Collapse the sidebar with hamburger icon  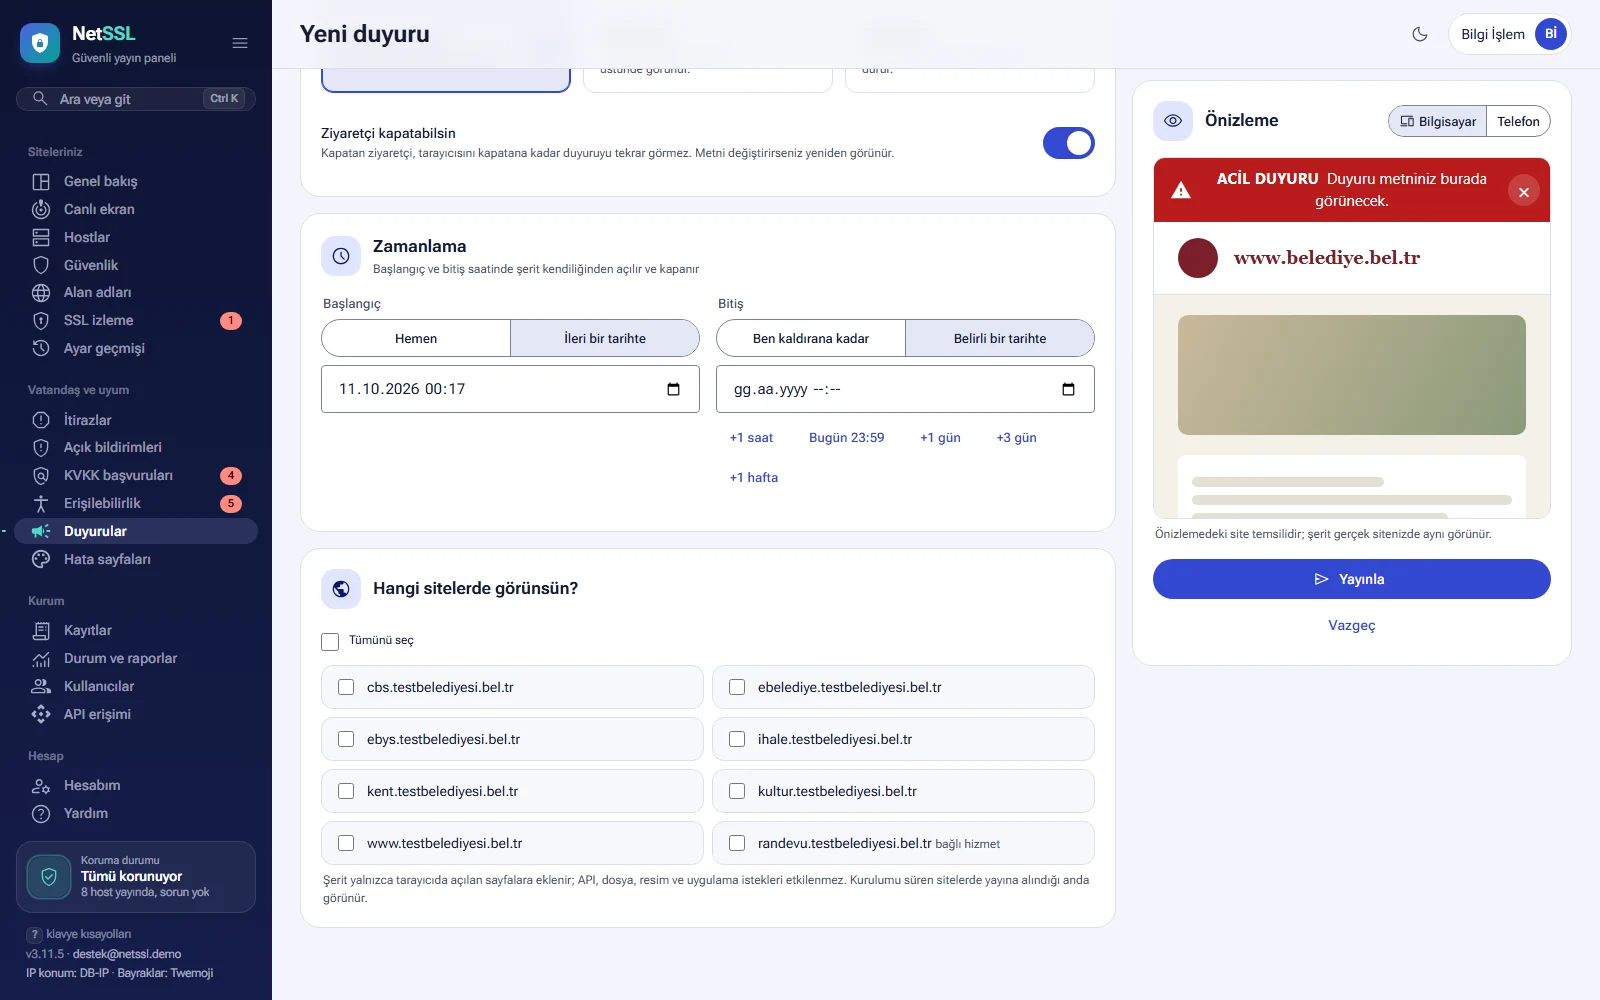(x=240, y=43)
